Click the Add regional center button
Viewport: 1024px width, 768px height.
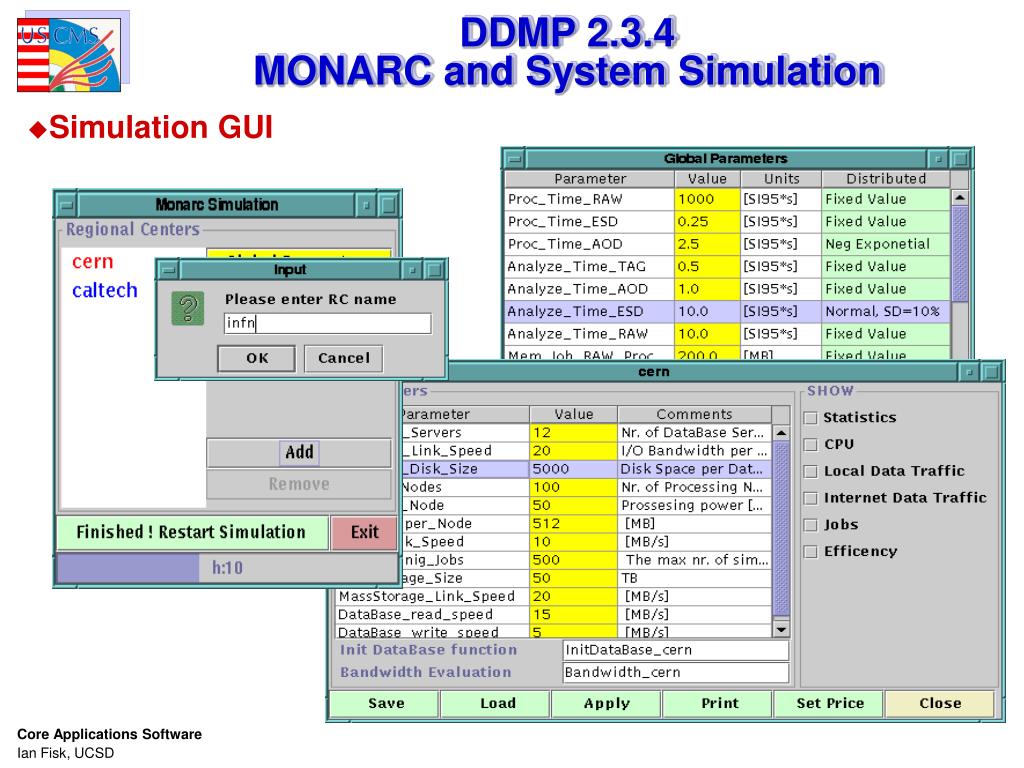(299, 452)
